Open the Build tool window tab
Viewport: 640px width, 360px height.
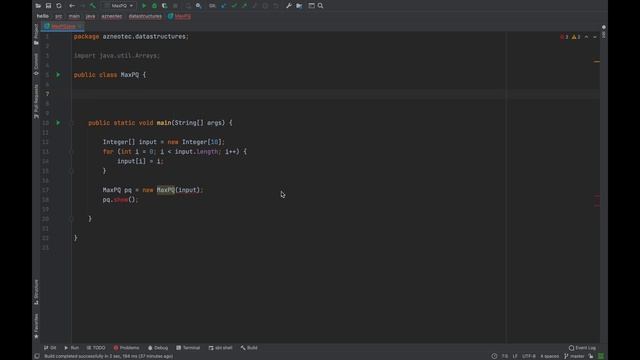click(249, 348)
